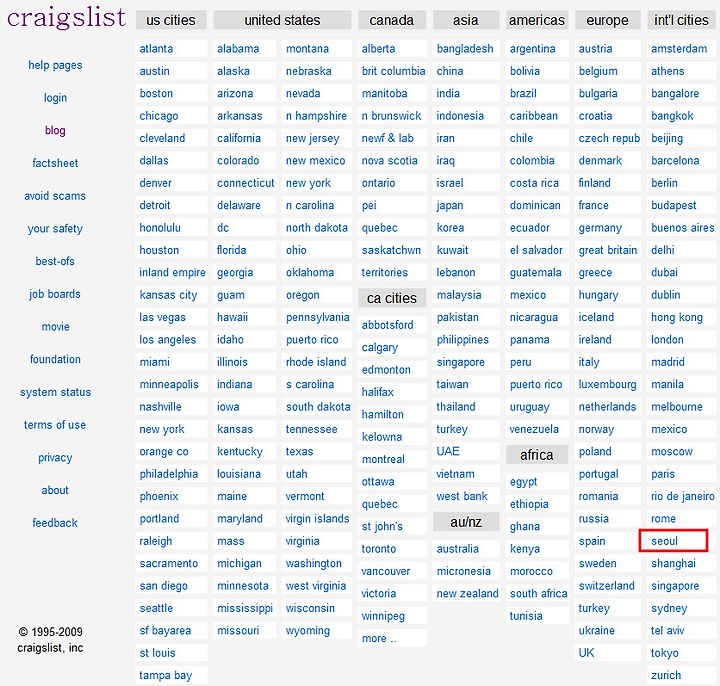Choose montana from the states list
This screenshot has width=720, height=686.
tap(308, 49)
